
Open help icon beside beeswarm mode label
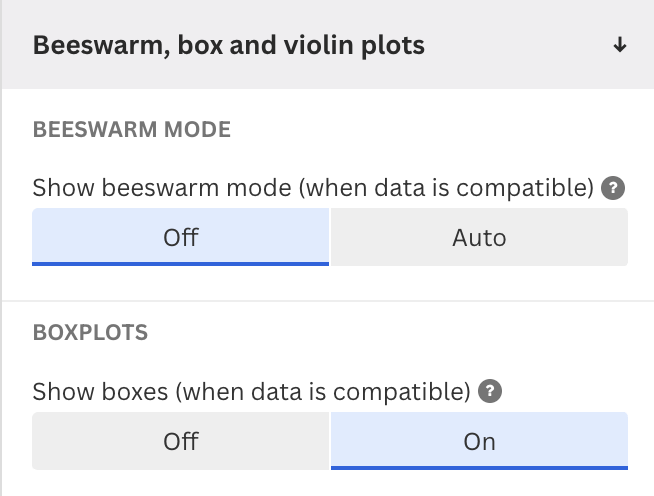pos(613,188)
